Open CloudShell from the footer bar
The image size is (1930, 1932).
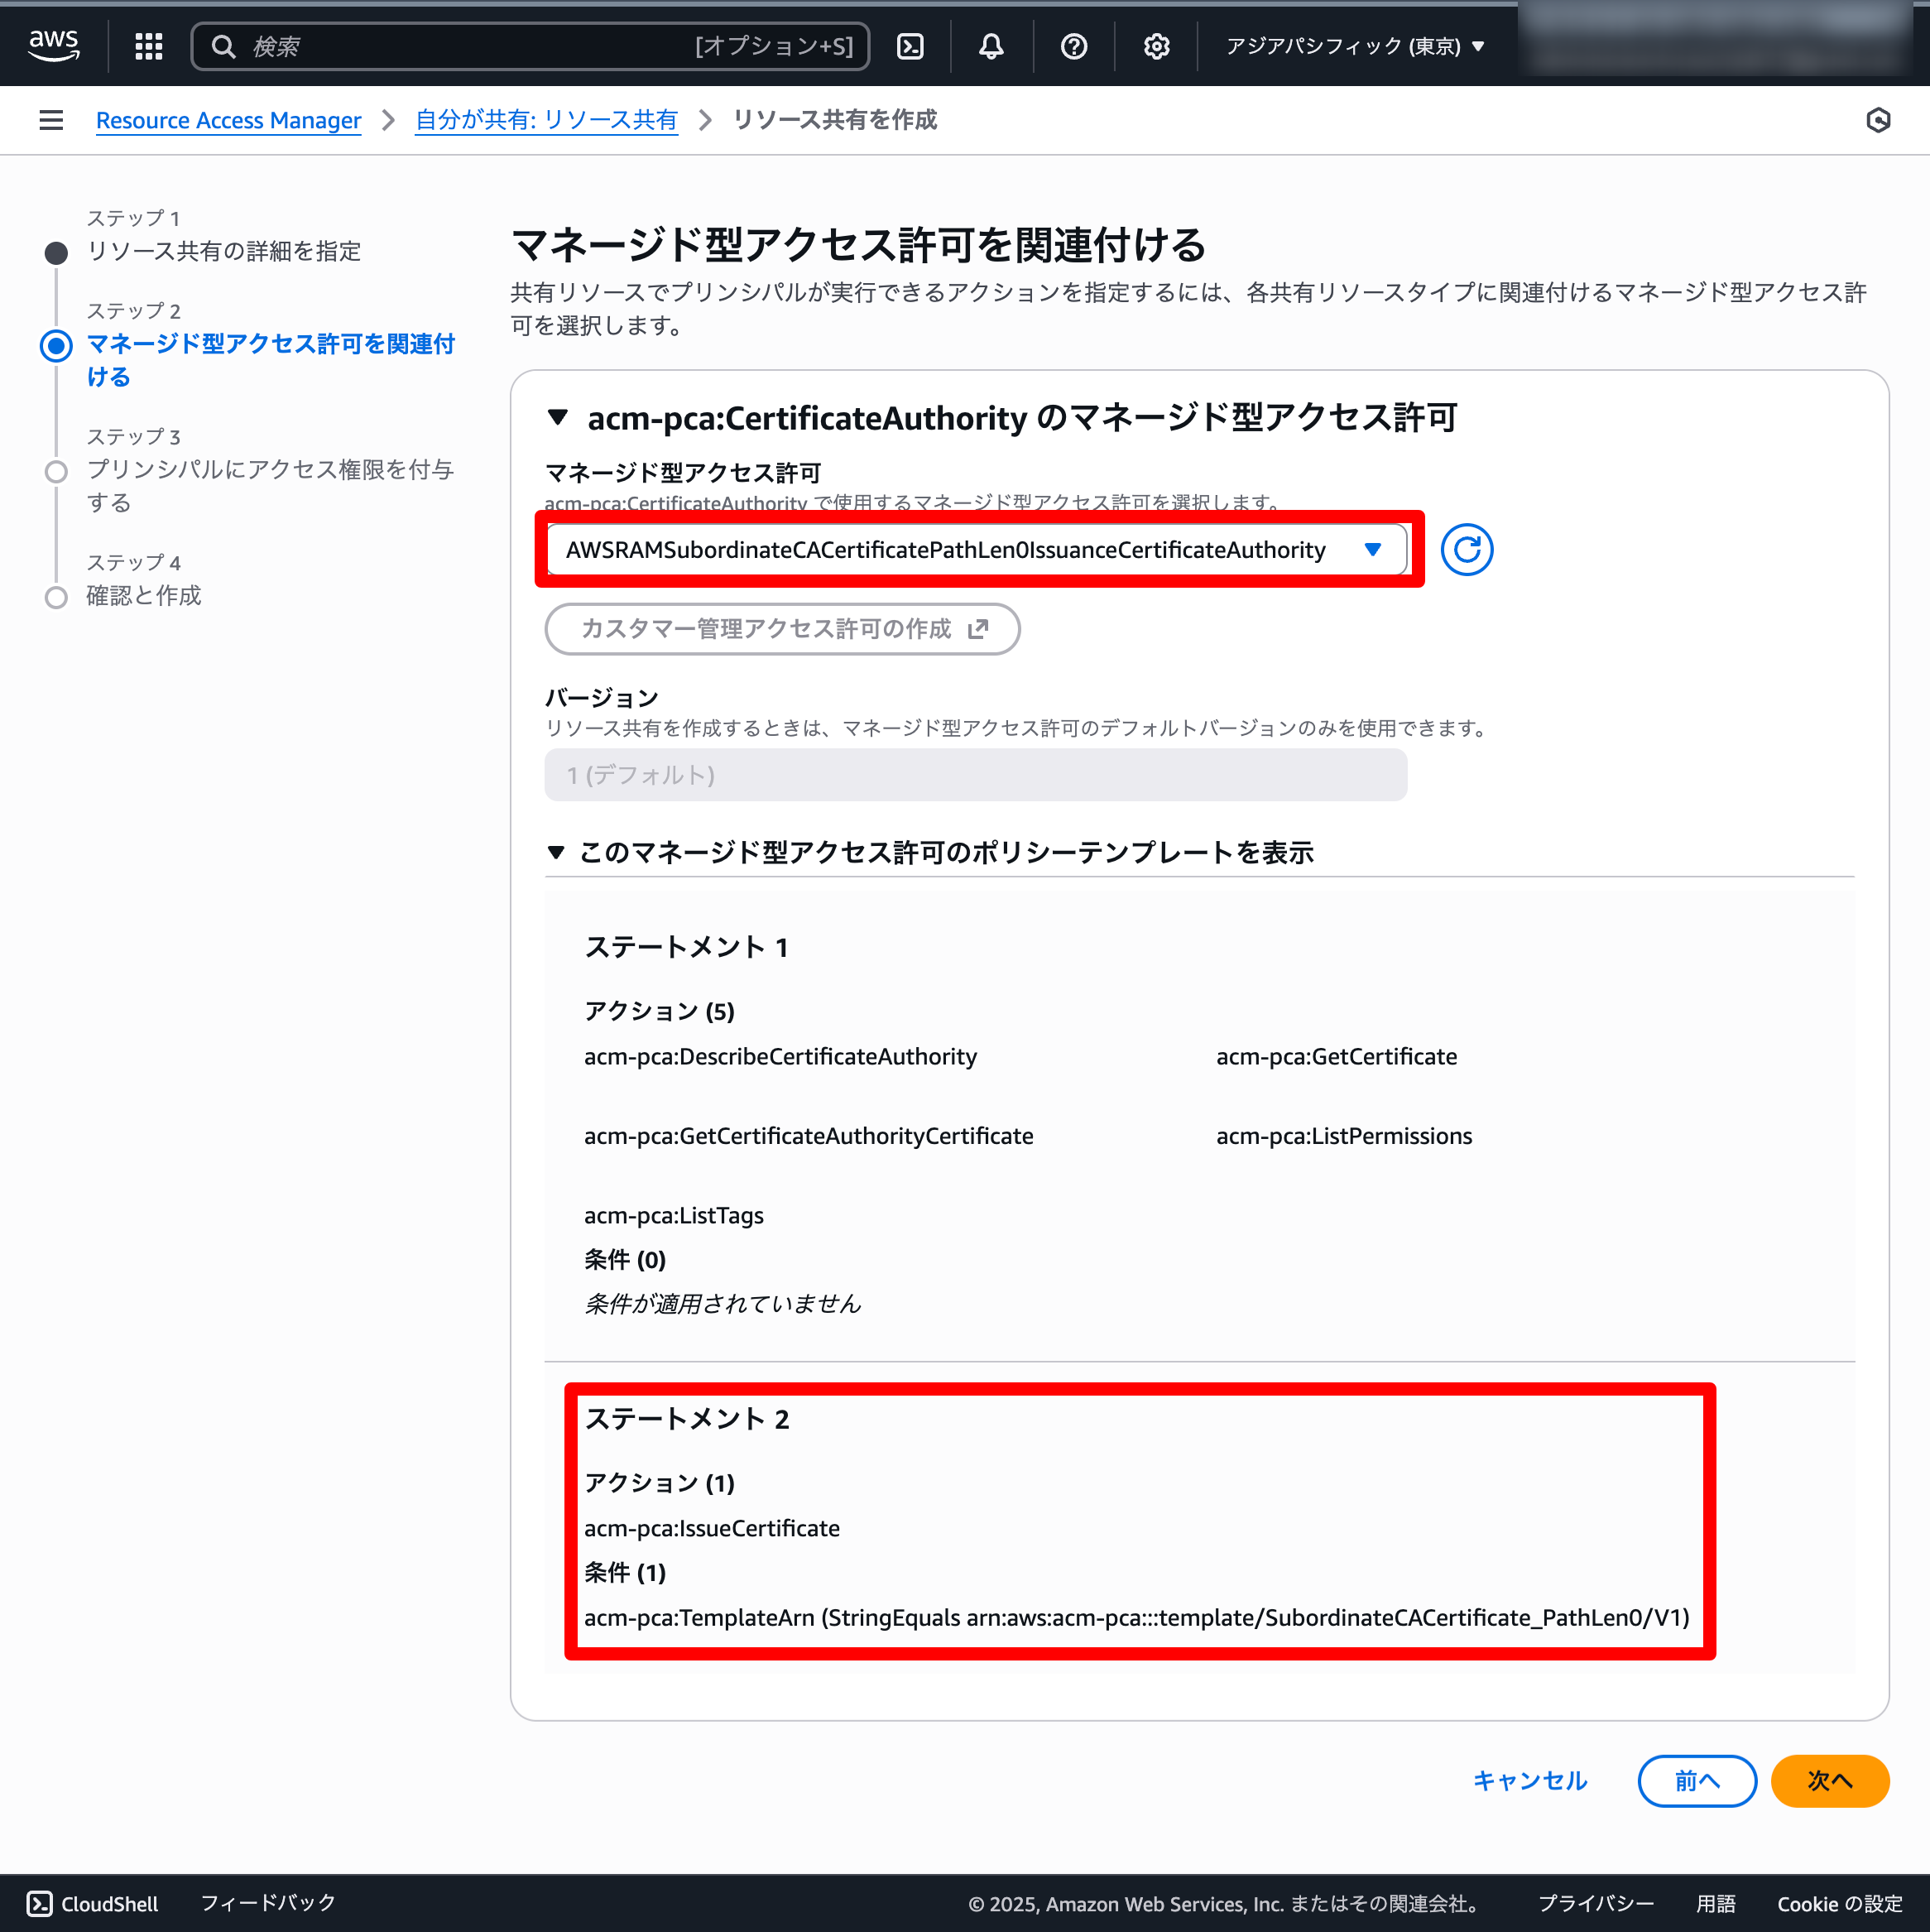click(x=91, y=1903)
